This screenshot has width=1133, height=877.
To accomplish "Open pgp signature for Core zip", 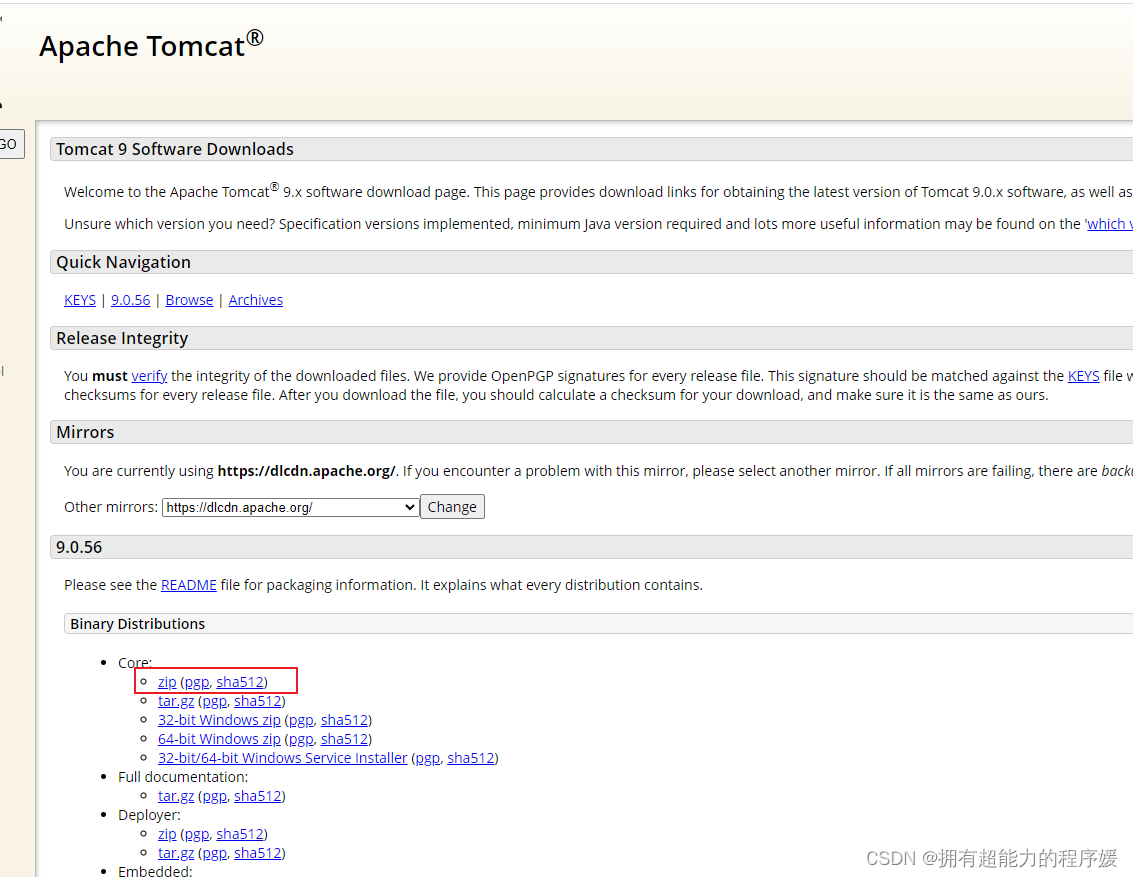I will [x=197, y=682].
